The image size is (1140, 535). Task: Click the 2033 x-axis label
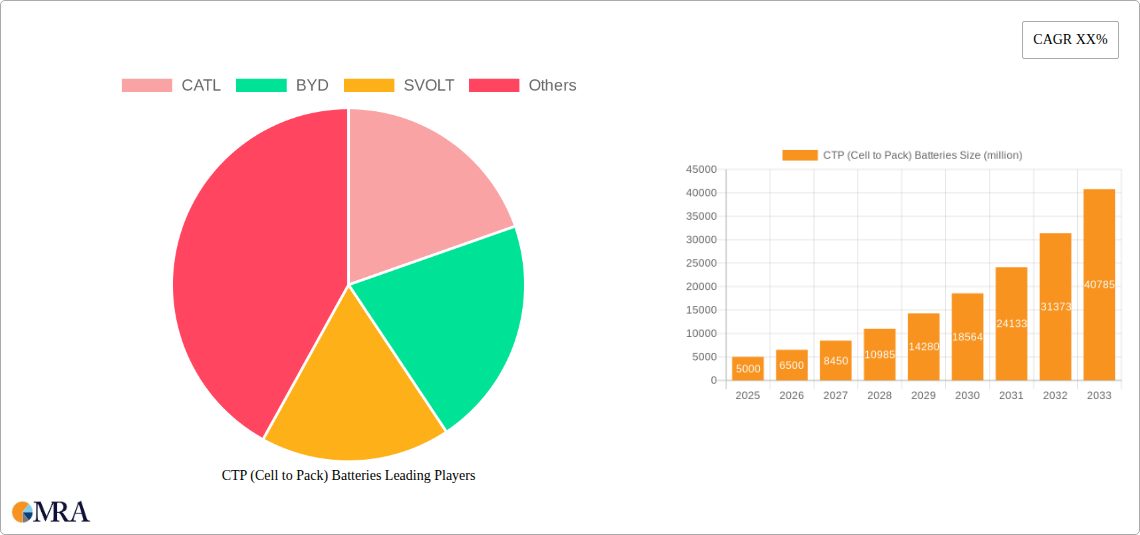coord(1099,396)
